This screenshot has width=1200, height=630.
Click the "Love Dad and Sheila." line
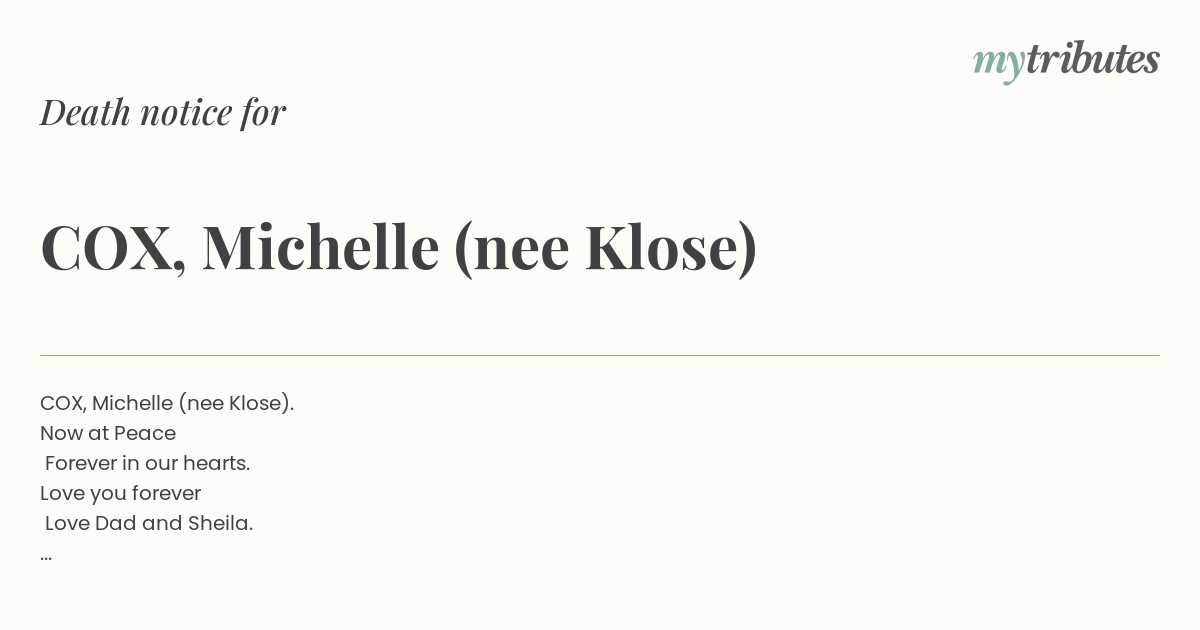(x=149, y=523)
